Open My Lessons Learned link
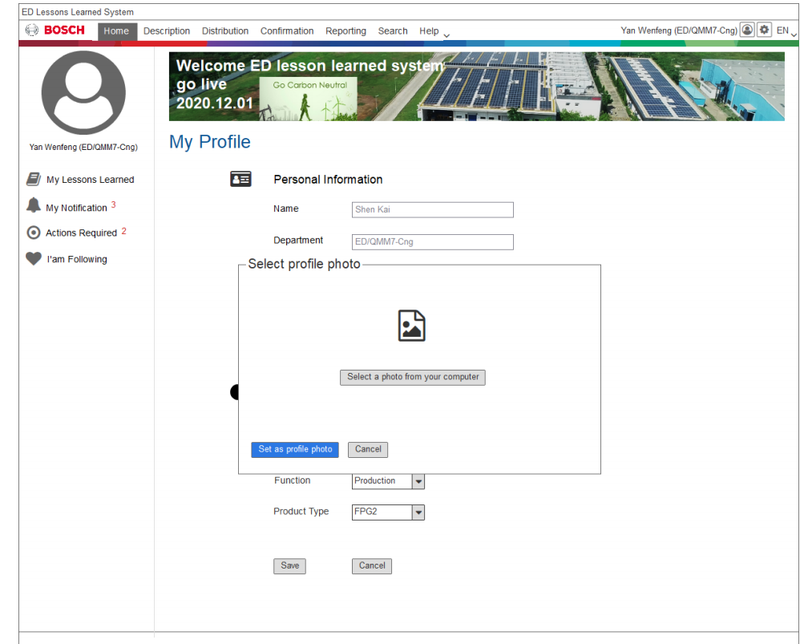 click(x=90, y=180)
